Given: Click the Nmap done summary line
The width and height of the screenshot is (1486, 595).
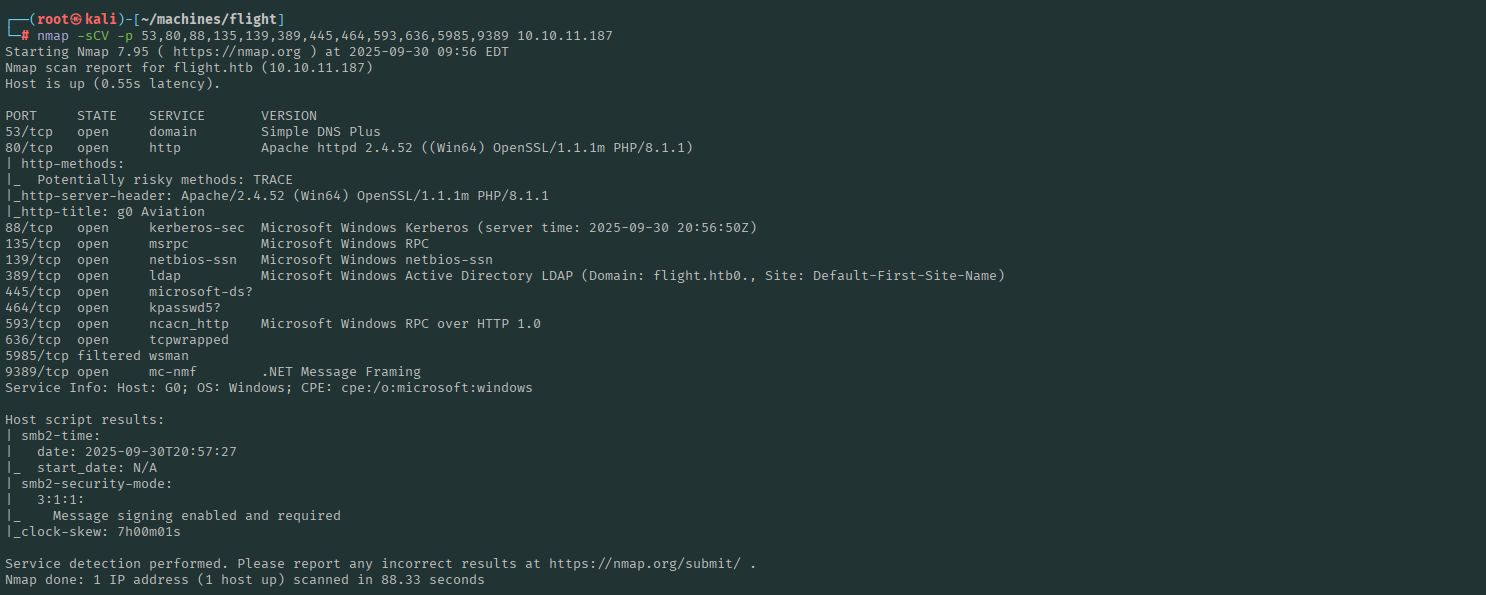Looking at the screenshot, I should click(244, 580).
